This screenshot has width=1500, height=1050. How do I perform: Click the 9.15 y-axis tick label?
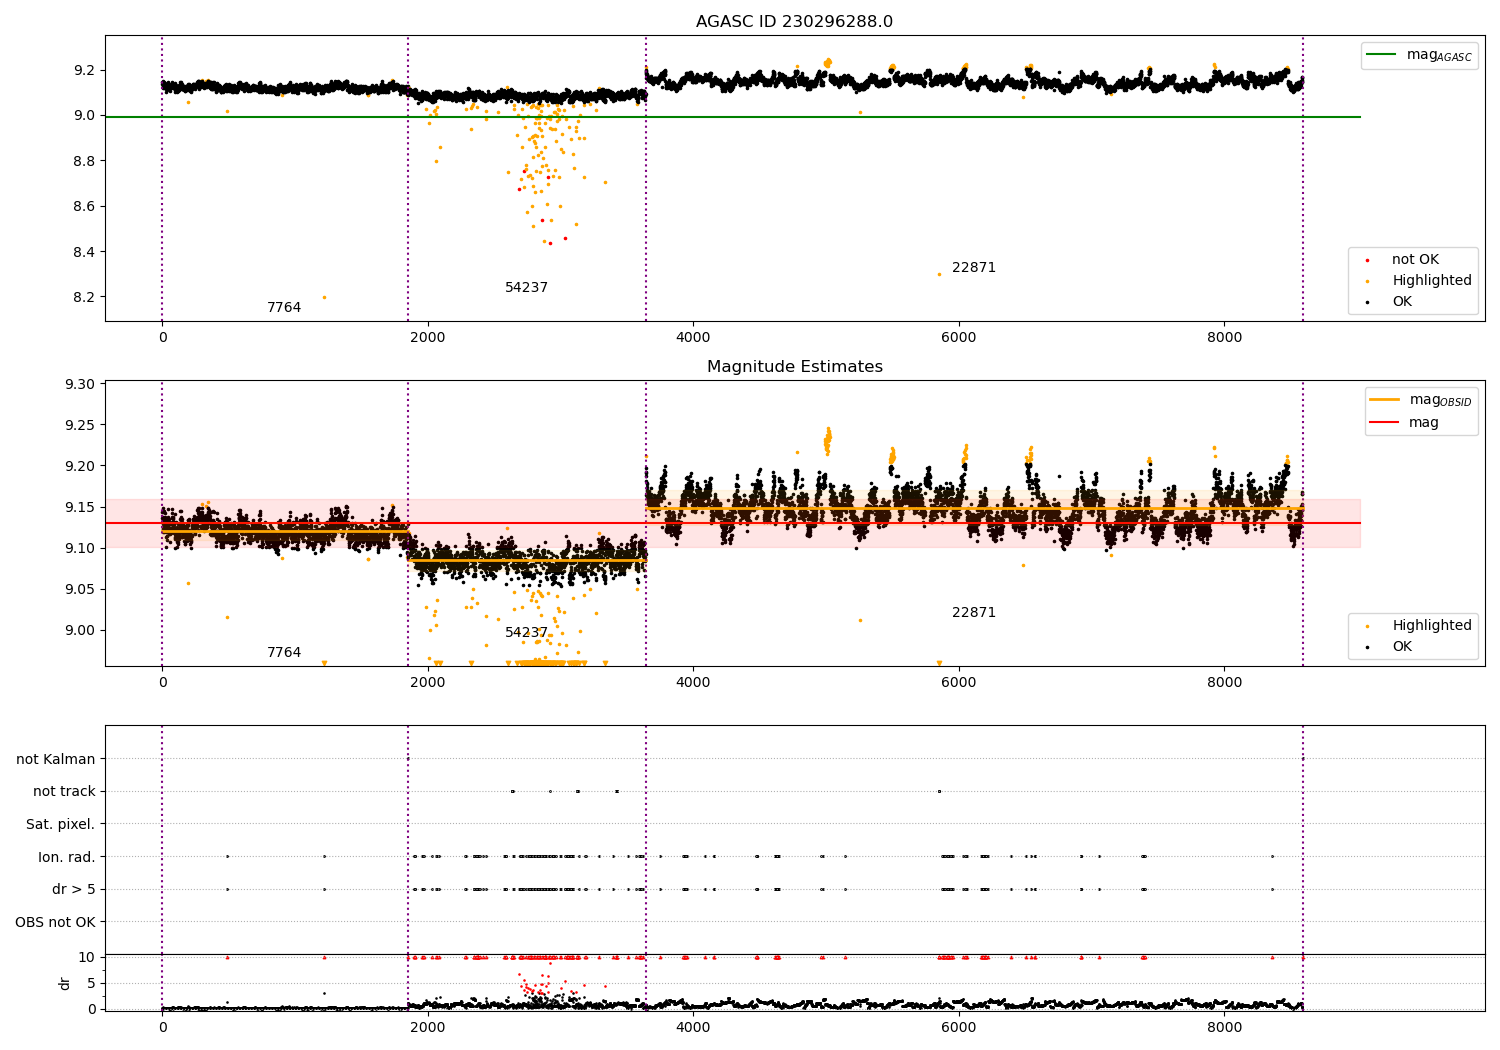click(x=79, y=507)
